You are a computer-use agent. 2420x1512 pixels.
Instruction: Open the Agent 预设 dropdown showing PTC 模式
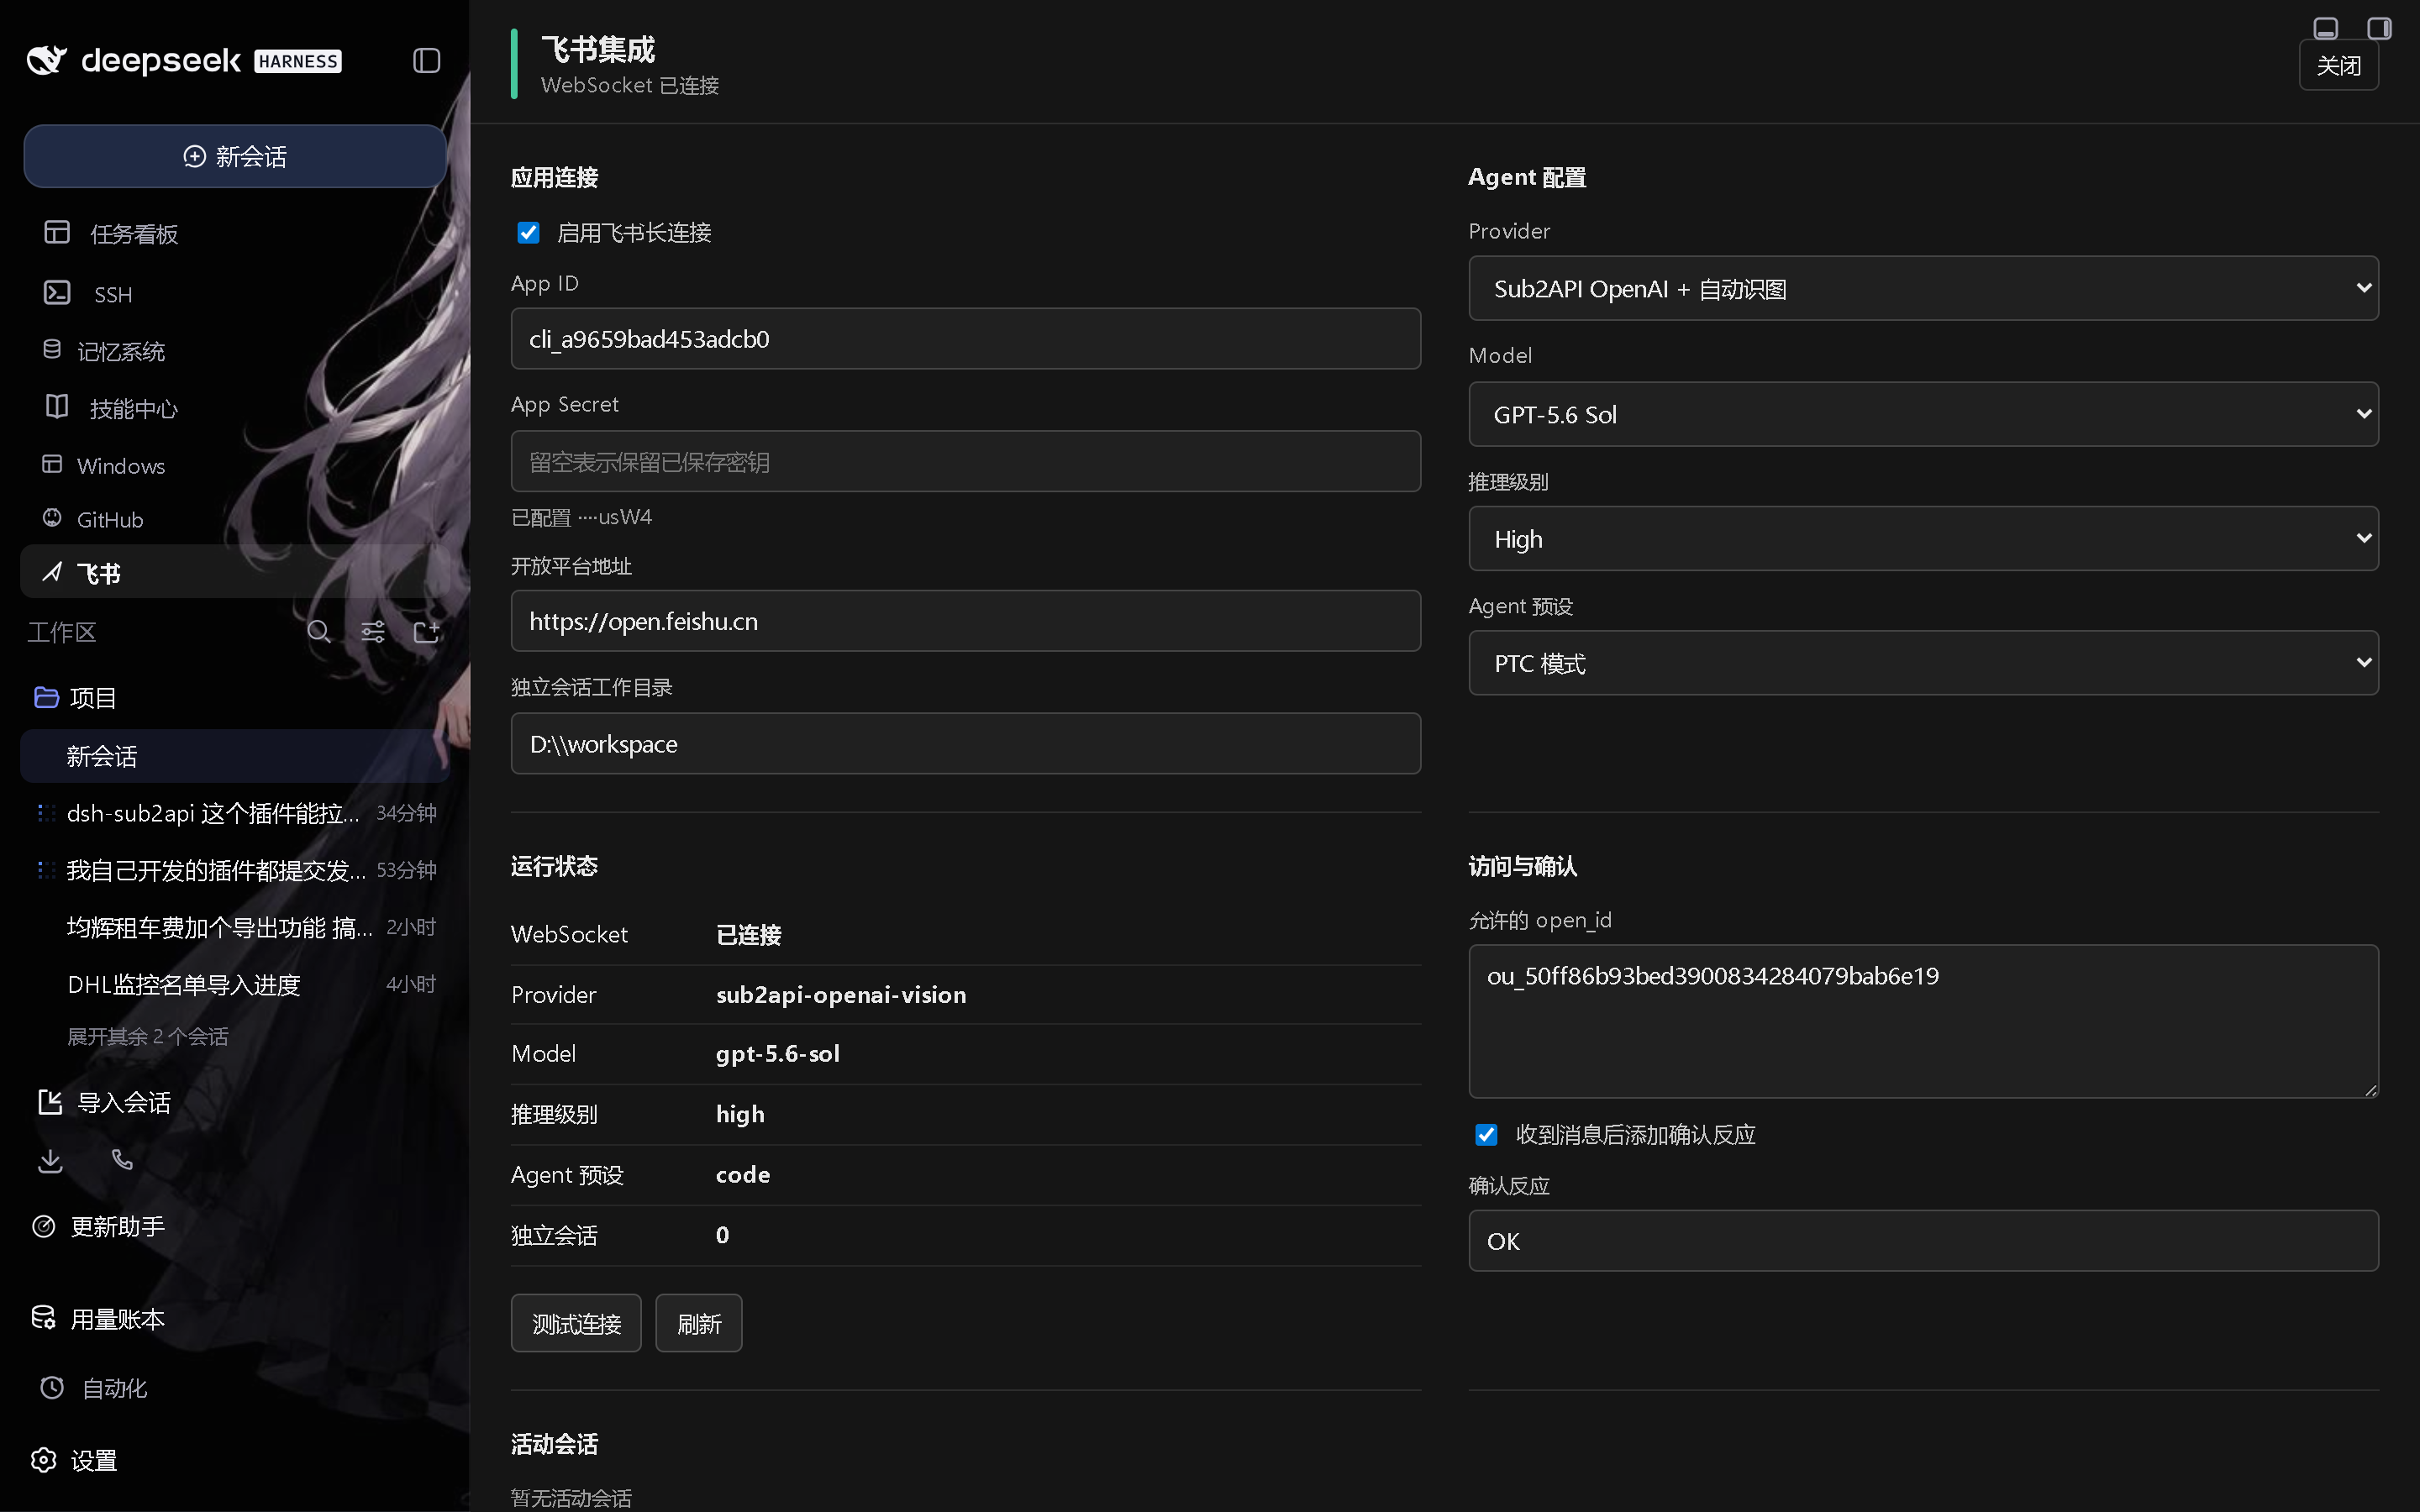pyautogui.click(x=1923, y=663)
